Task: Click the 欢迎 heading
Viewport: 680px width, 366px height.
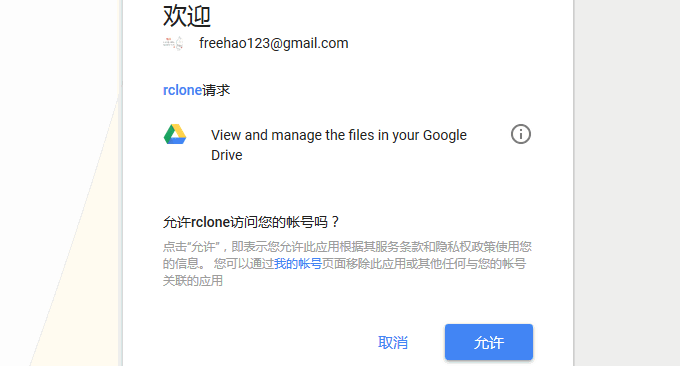Action: 187,16
